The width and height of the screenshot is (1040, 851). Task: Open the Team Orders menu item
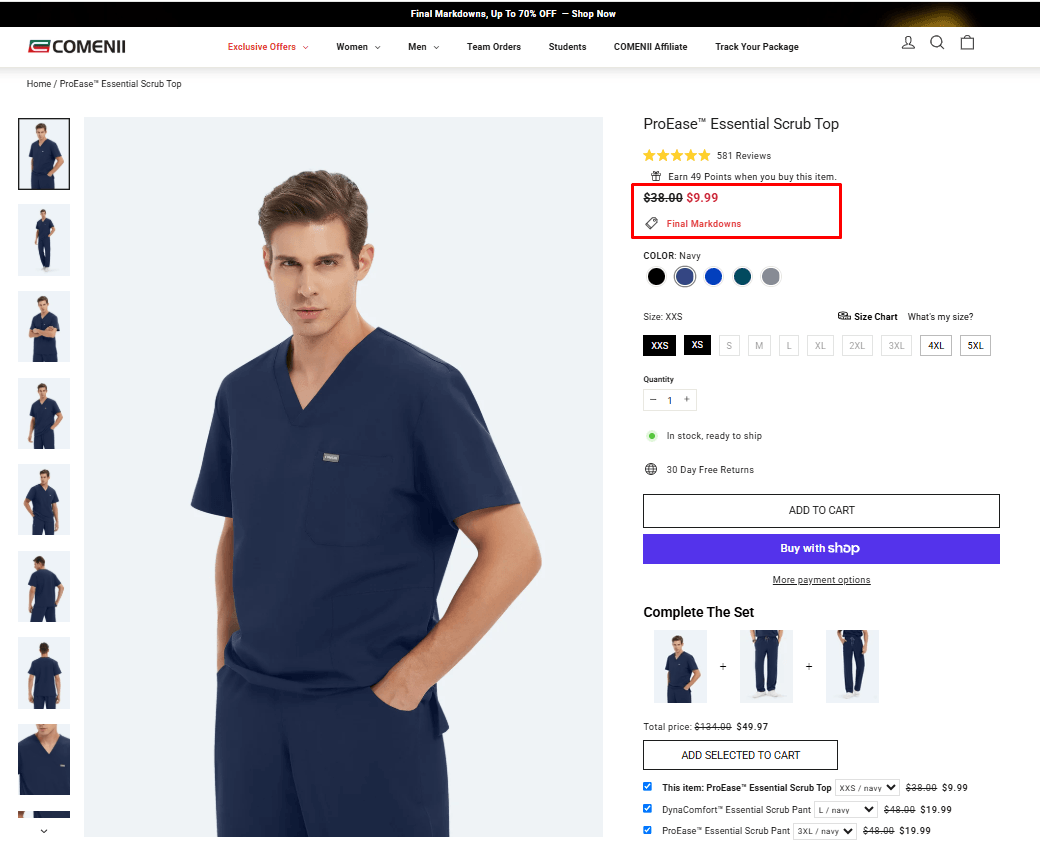click(x=493, y=46)
